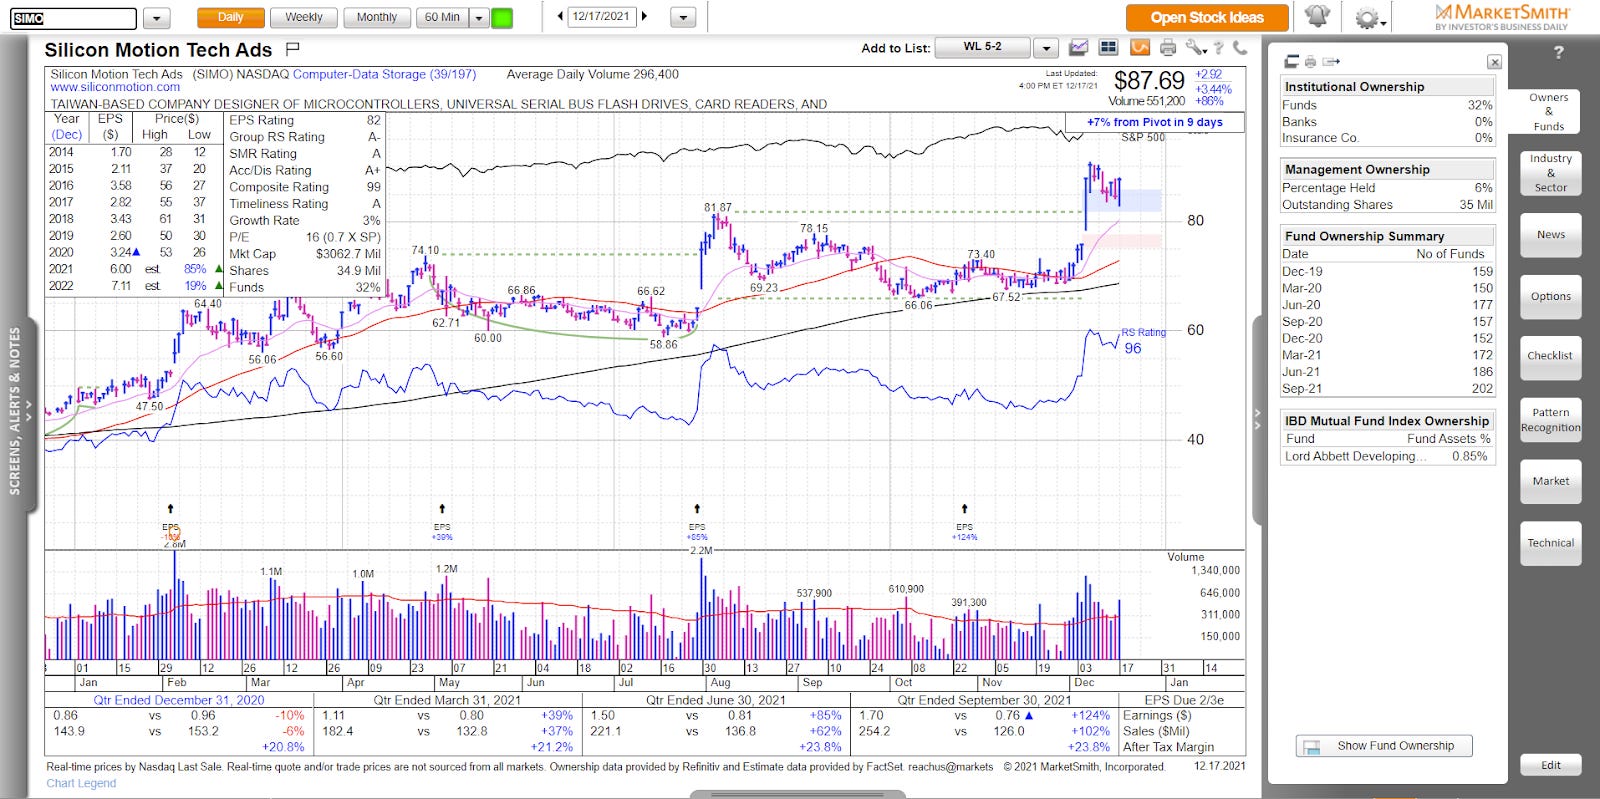This screenshot has height=799, width=1600.
Task: Click the Lord Abbett Developing fund row
Action: (1386, 456)
